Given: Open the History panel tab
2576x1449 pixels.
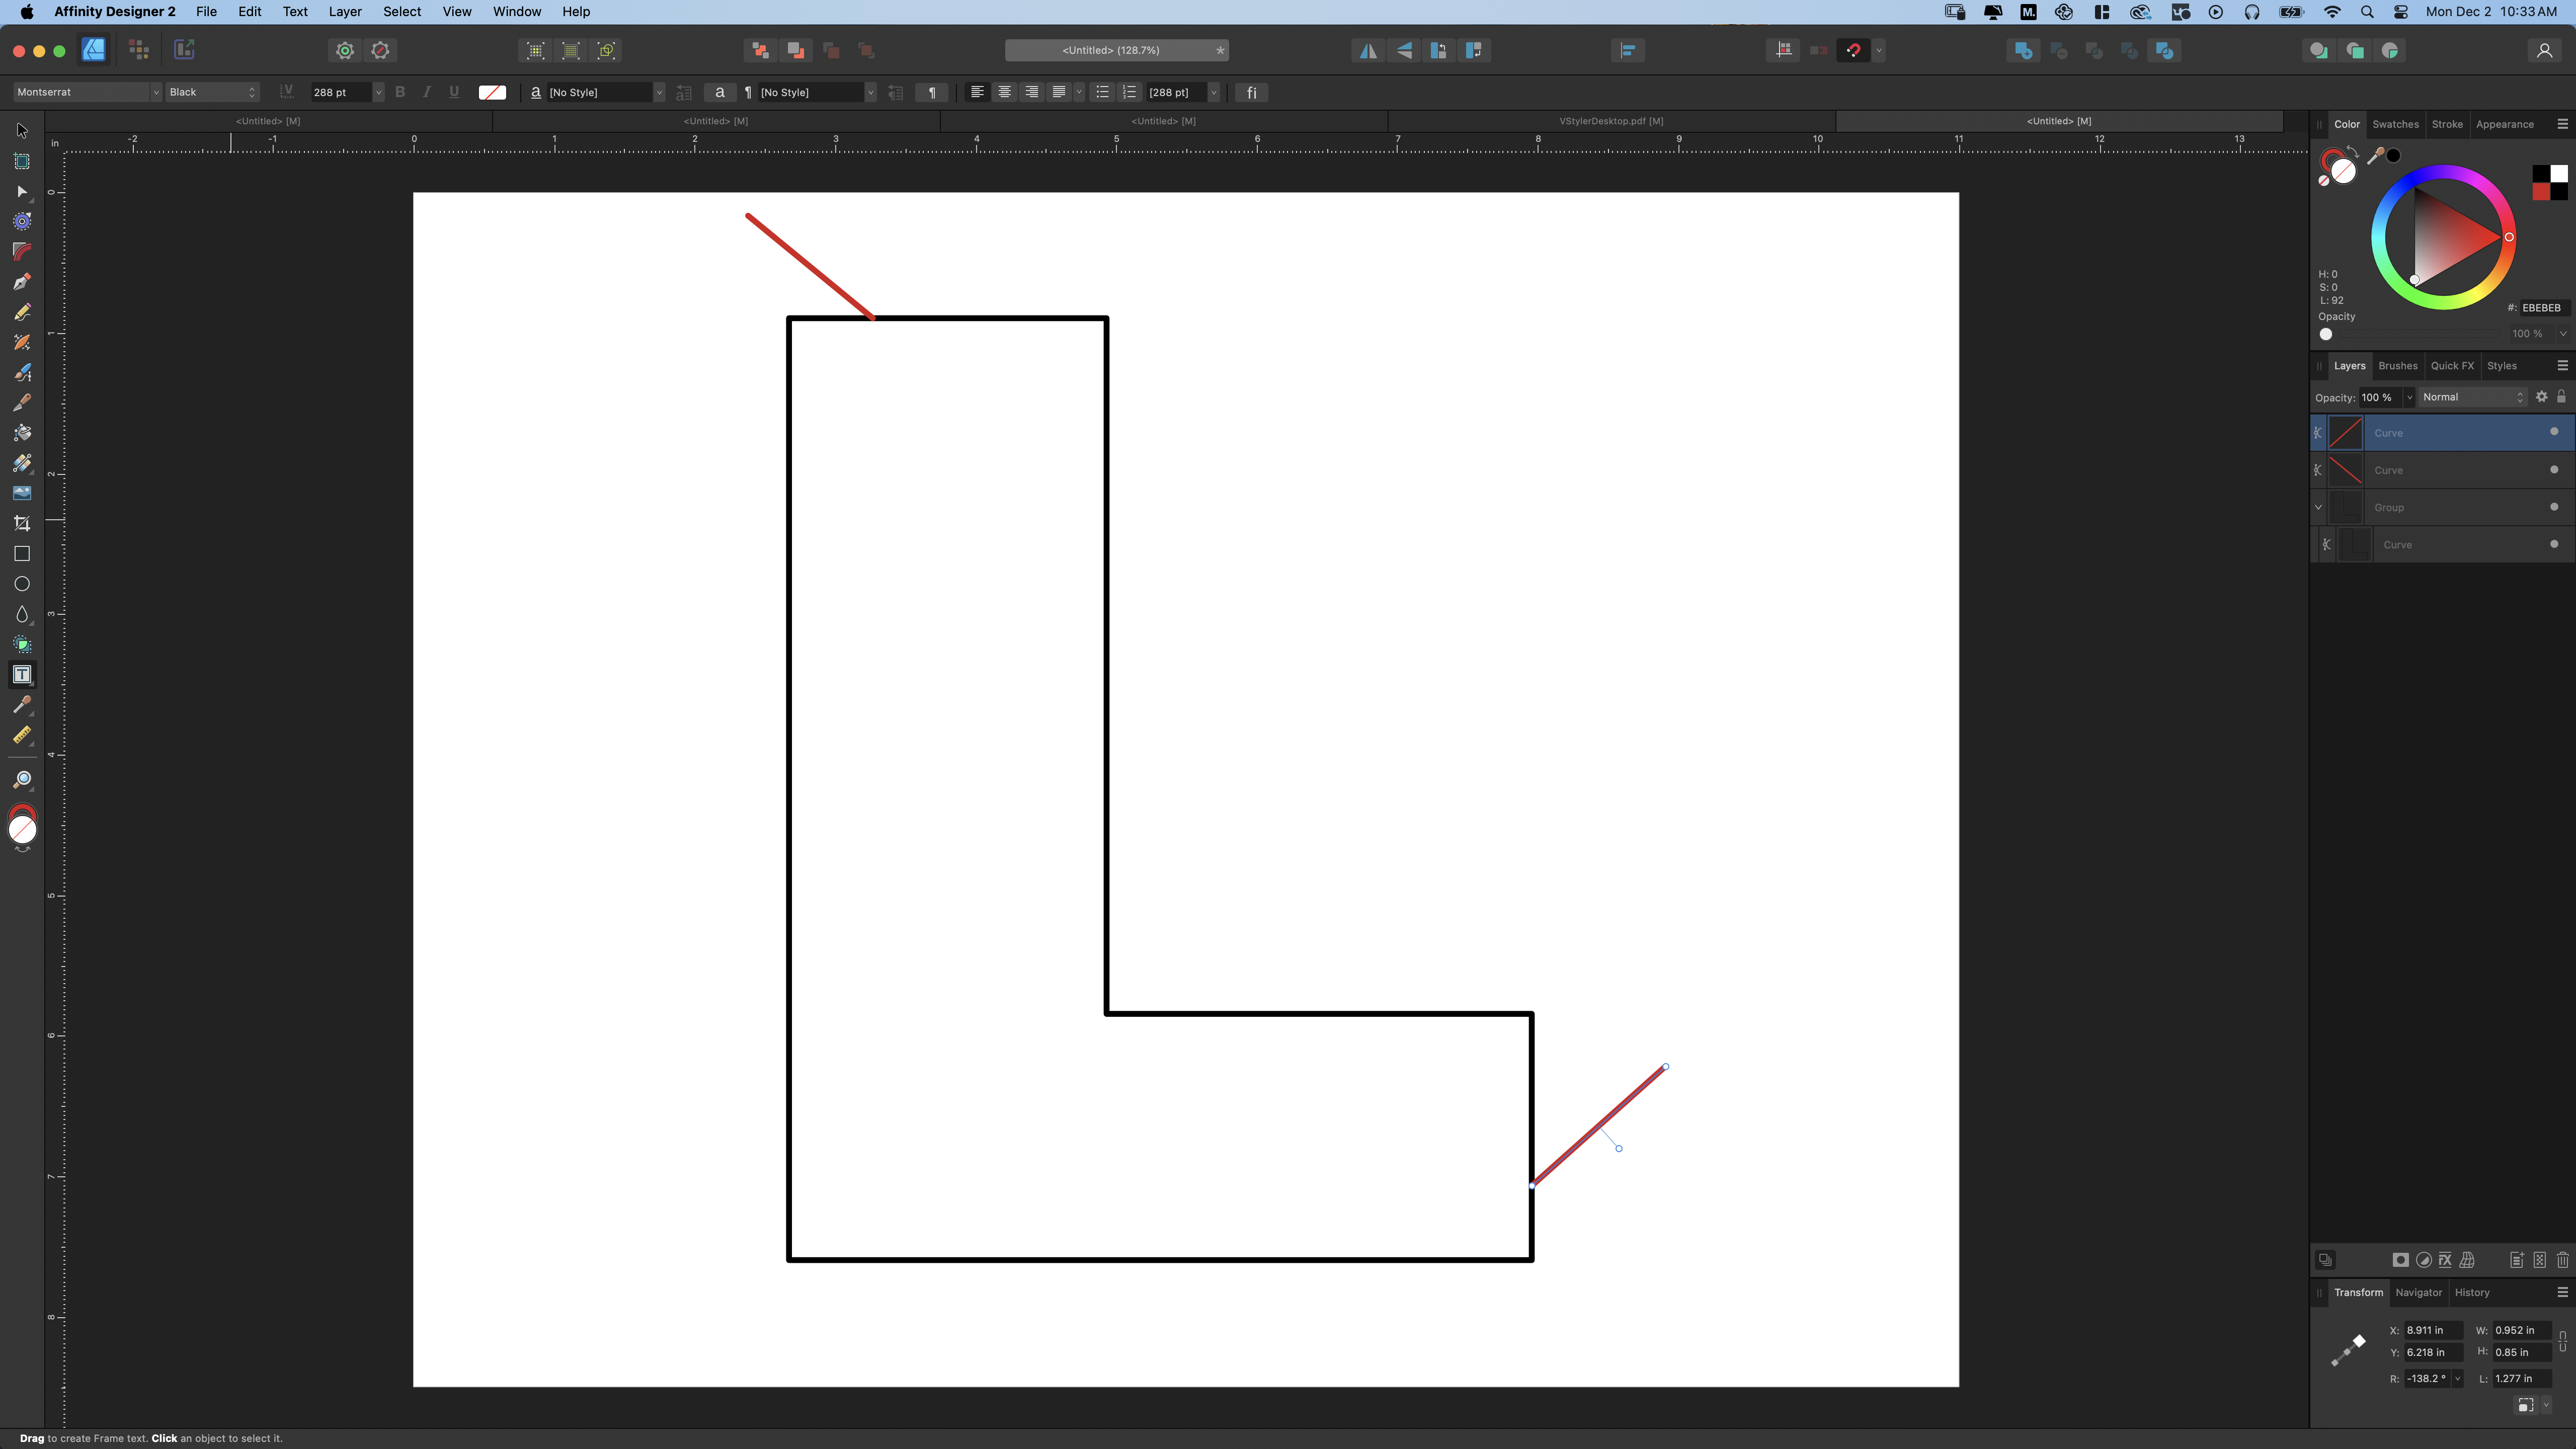Looking at the screenshot, I should pyautogui.click(x=2472, y=1292).
